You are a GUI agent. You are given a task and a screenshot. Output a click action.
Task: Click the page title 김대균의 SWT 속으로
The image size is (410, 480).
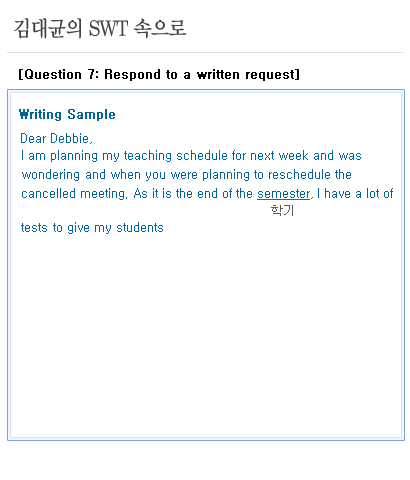click(100, 28)
